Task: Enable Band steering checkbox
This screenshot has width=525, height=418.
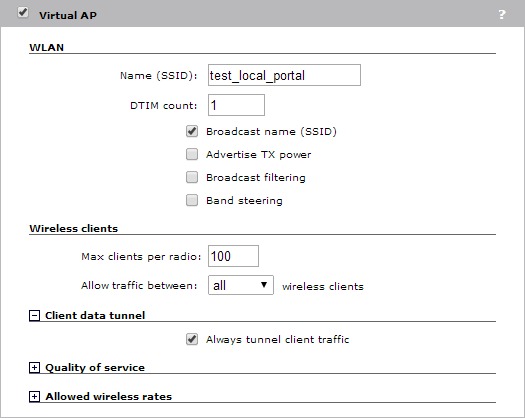Action: [x=192, y=200]
